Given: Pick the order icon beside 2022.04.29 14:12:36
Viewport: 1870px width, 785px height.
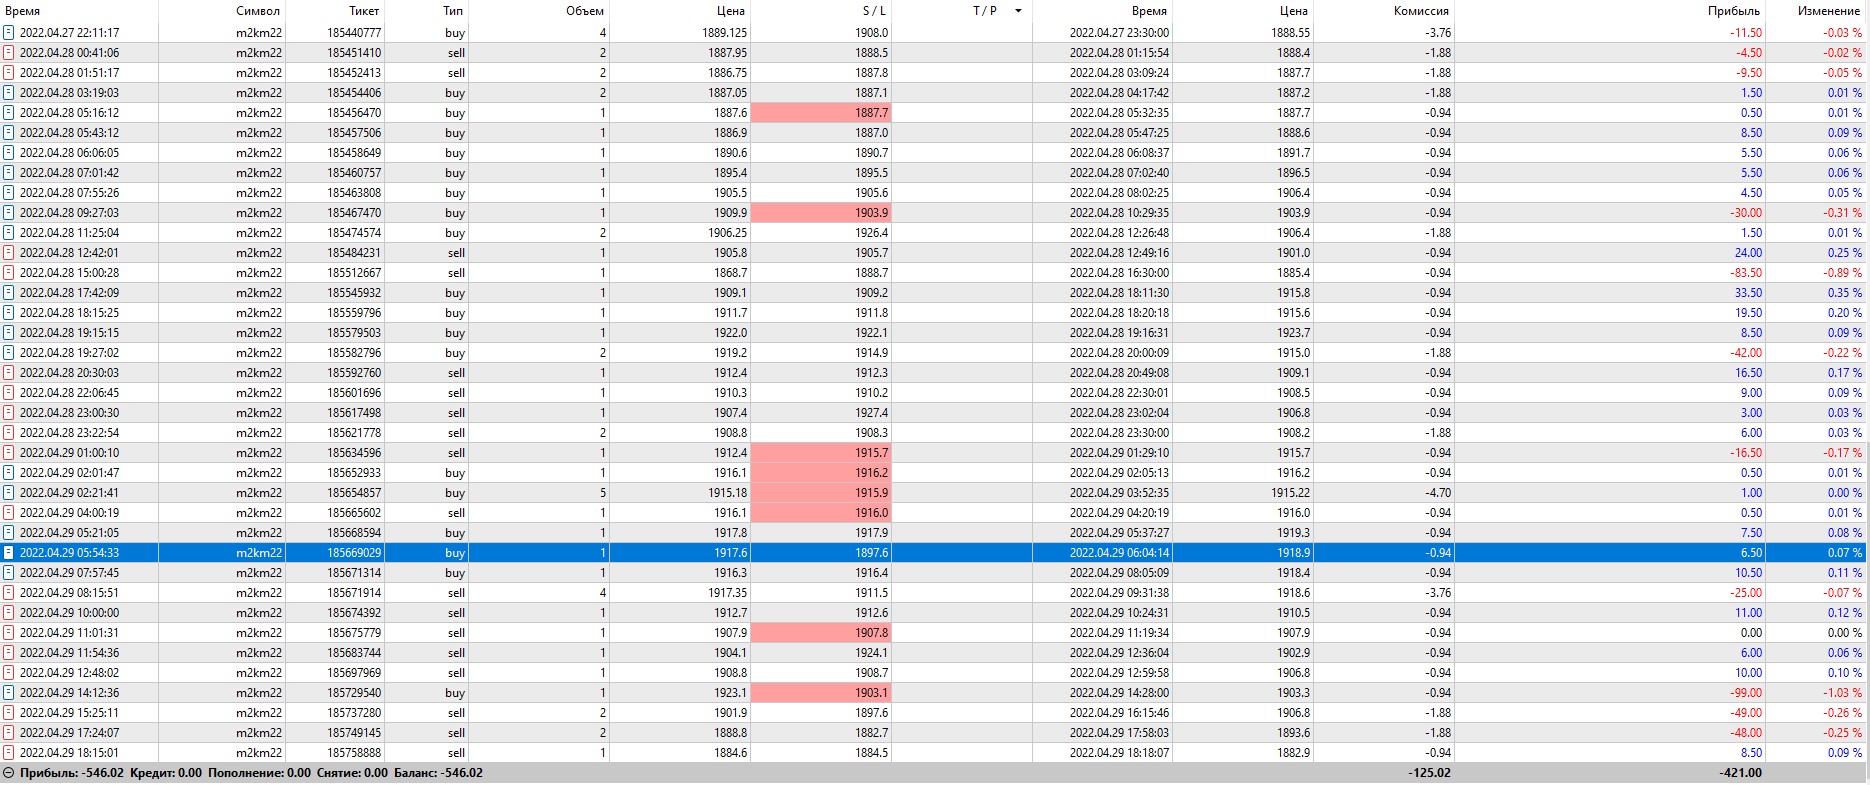Looking at the screenshot, I should coord(9,693).
